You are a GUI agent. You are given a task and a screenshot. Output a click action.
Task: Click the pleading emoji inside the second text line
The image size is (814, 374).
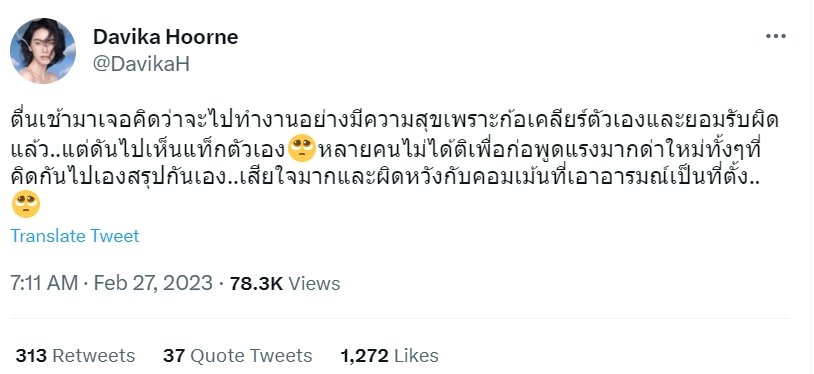(302, 150)
